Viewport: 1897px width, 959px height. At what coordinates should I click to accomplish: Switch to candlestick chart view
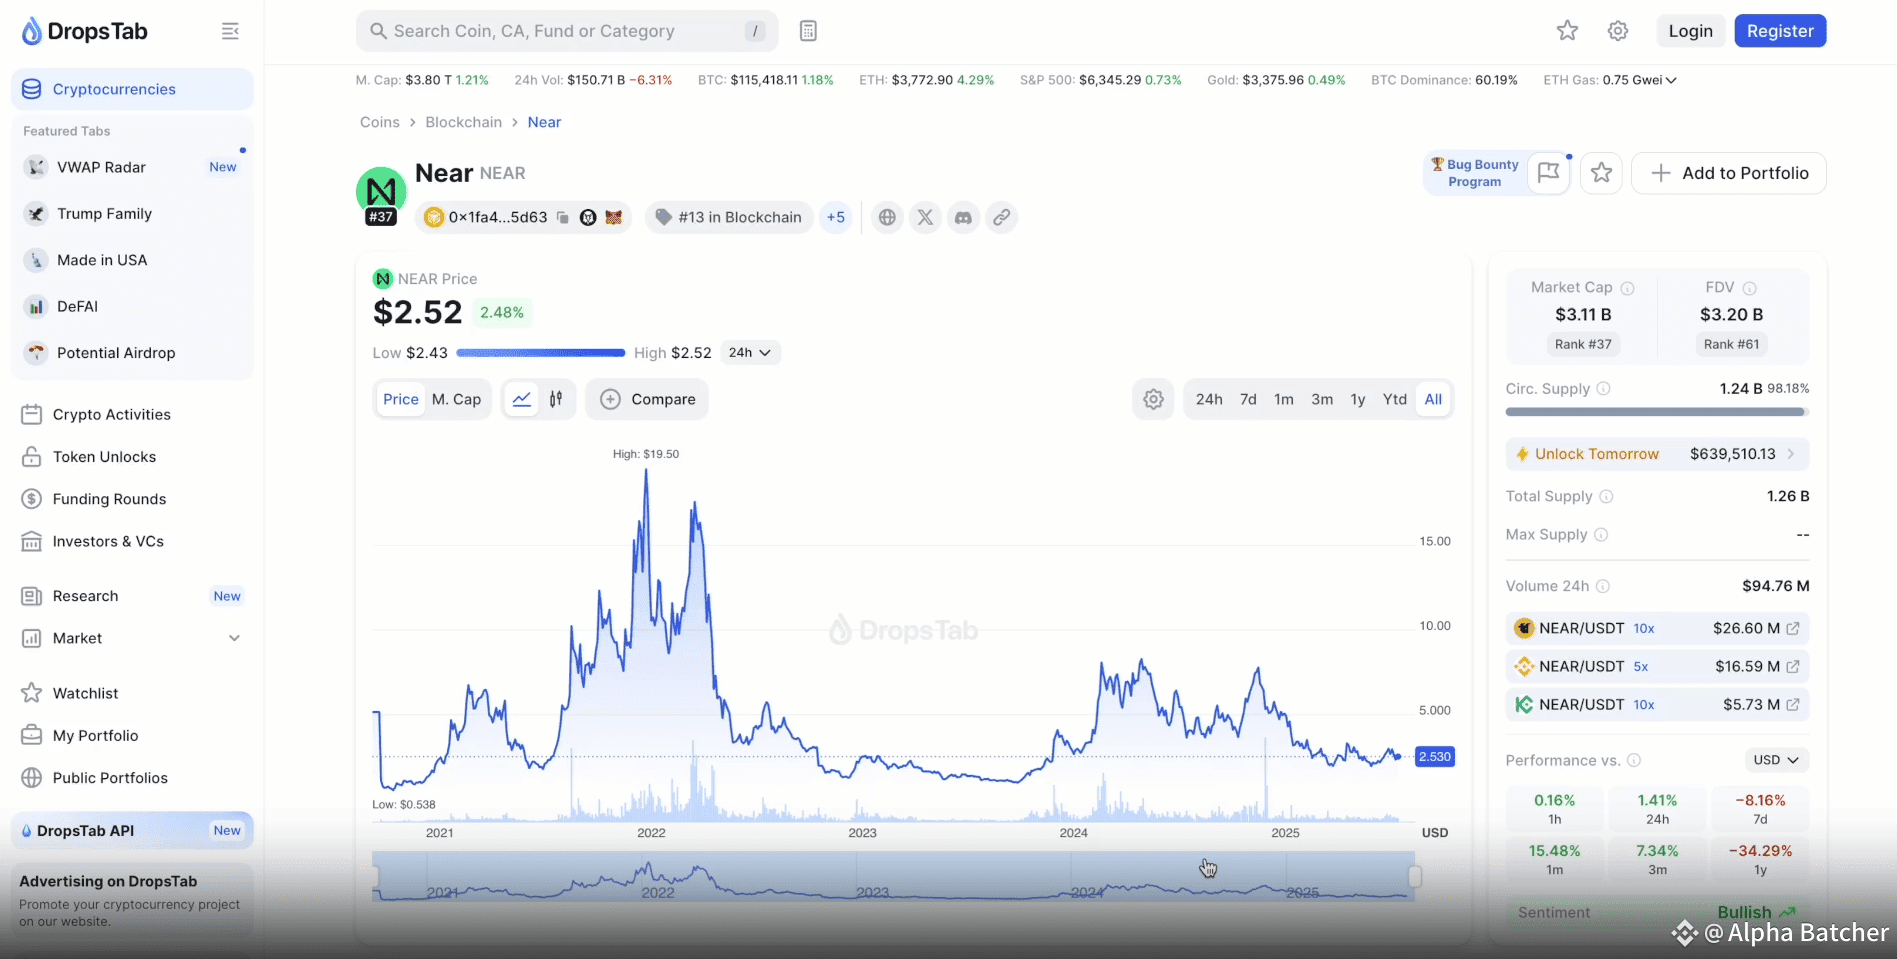(x=556, y=399)
